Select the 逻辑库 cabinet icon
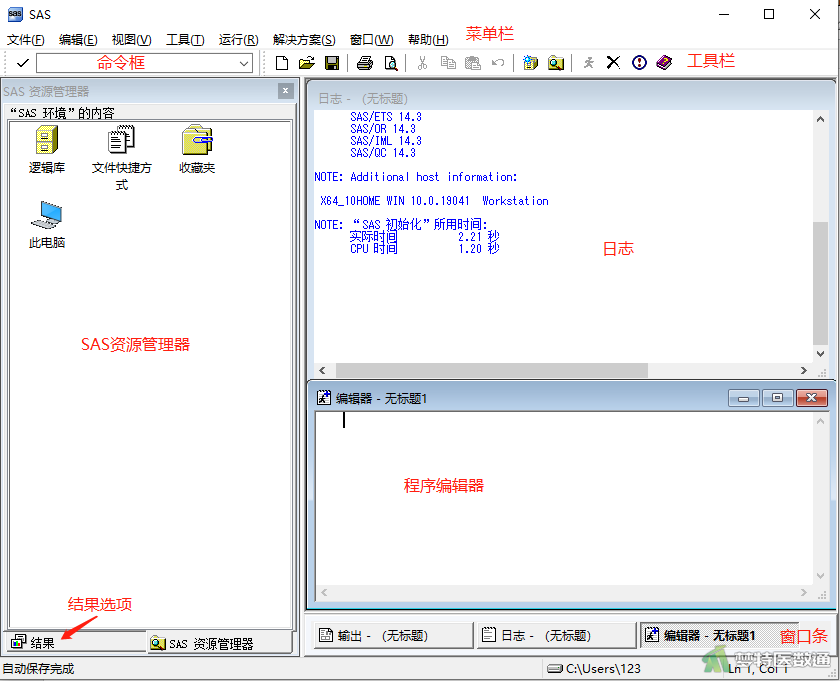Image resolution: width=840 pixels, height=681 pixels. tap(47, 149)
